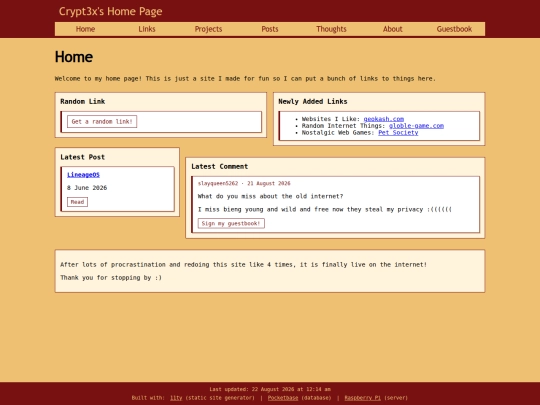Click the 'Random Internet Things:' label
The width and height of the screenshot is (540, 405).
(x=344, y=126)
